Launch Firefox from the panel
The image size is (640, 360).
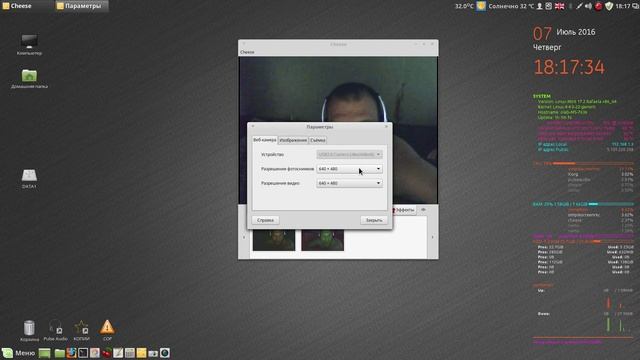71,353
